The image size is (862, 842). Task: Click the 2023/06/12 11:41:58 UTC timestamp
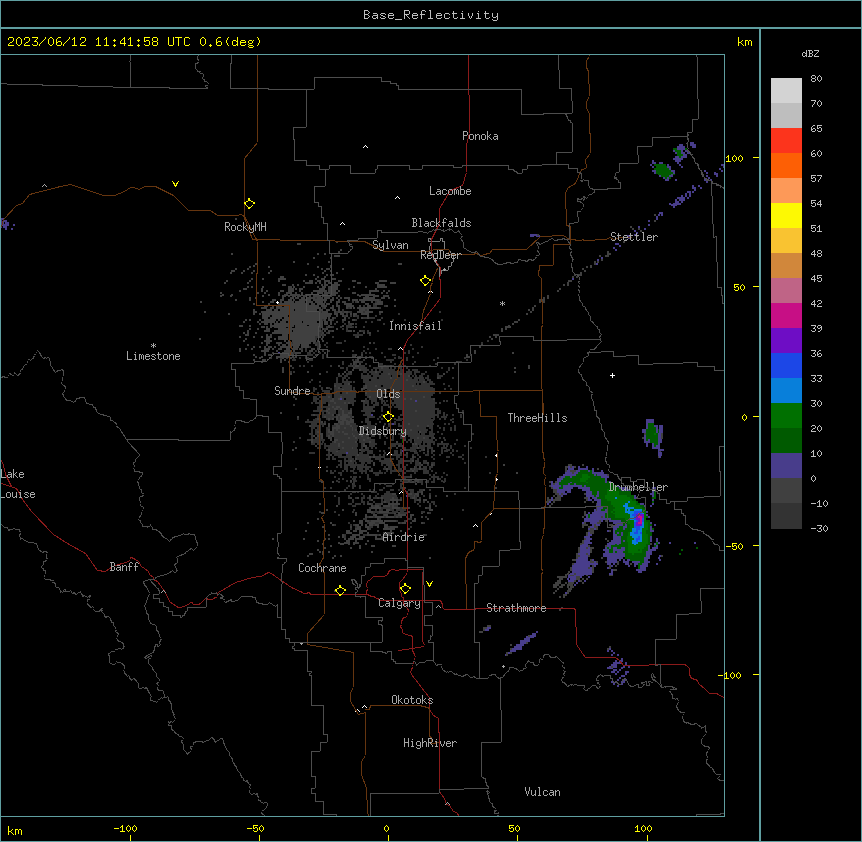click(99, 42)
